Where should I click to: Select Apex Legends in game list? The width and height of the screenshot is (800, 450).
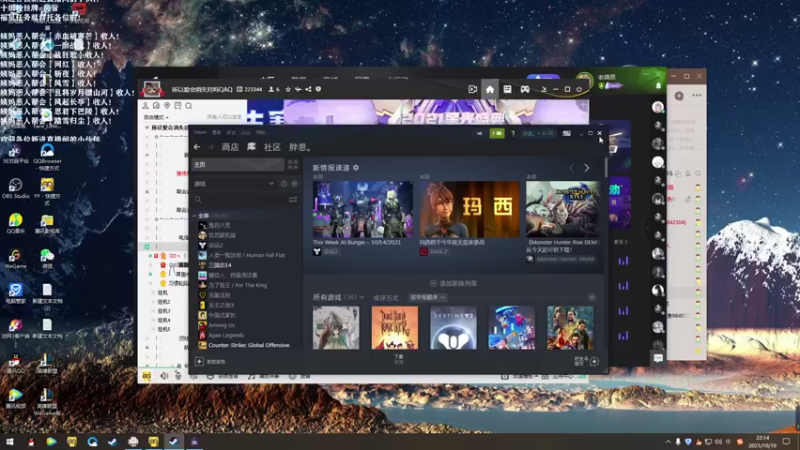coord(221,335)
